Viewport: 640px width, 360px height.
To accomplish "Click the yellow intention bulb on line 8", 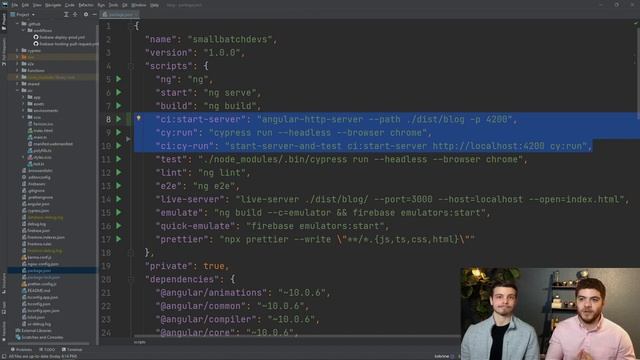I will point(139,118).
